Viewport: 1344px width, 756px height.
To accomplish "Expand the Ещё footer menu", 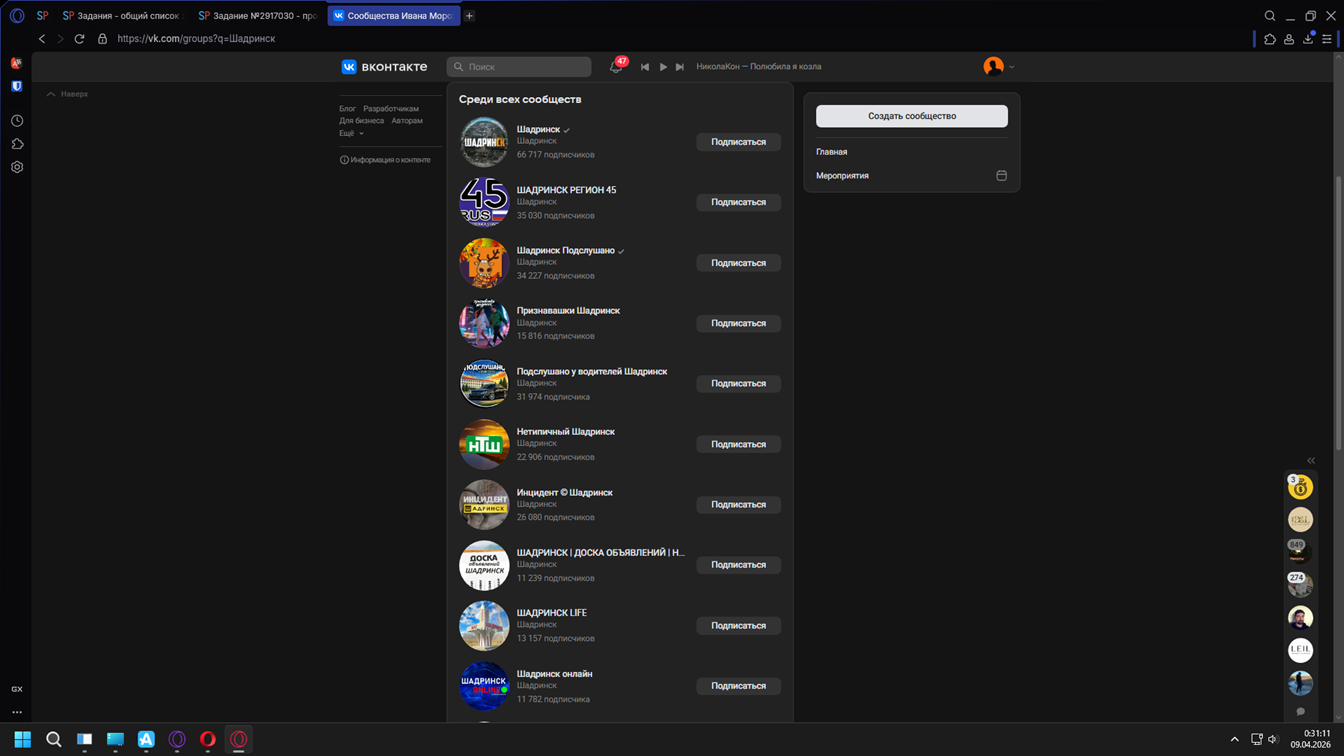I will pyautogui.click(x=351, y=133).
